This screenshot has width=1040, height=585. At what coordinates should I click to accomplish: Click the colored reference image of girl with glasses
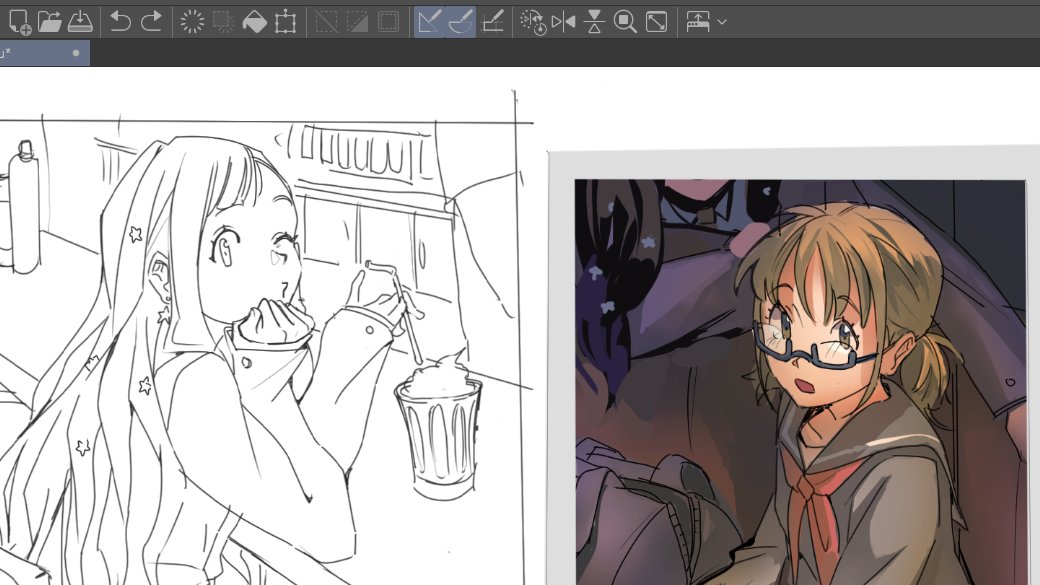(800, 382)
